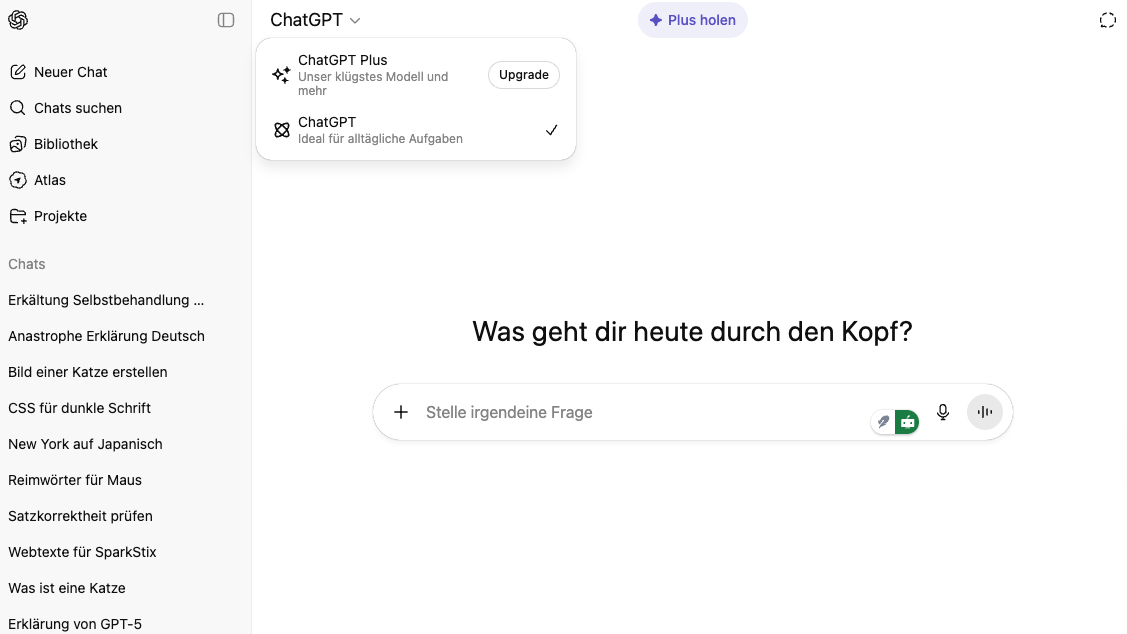Open the attachment plus button in prompt bar

tap(401, 411)
